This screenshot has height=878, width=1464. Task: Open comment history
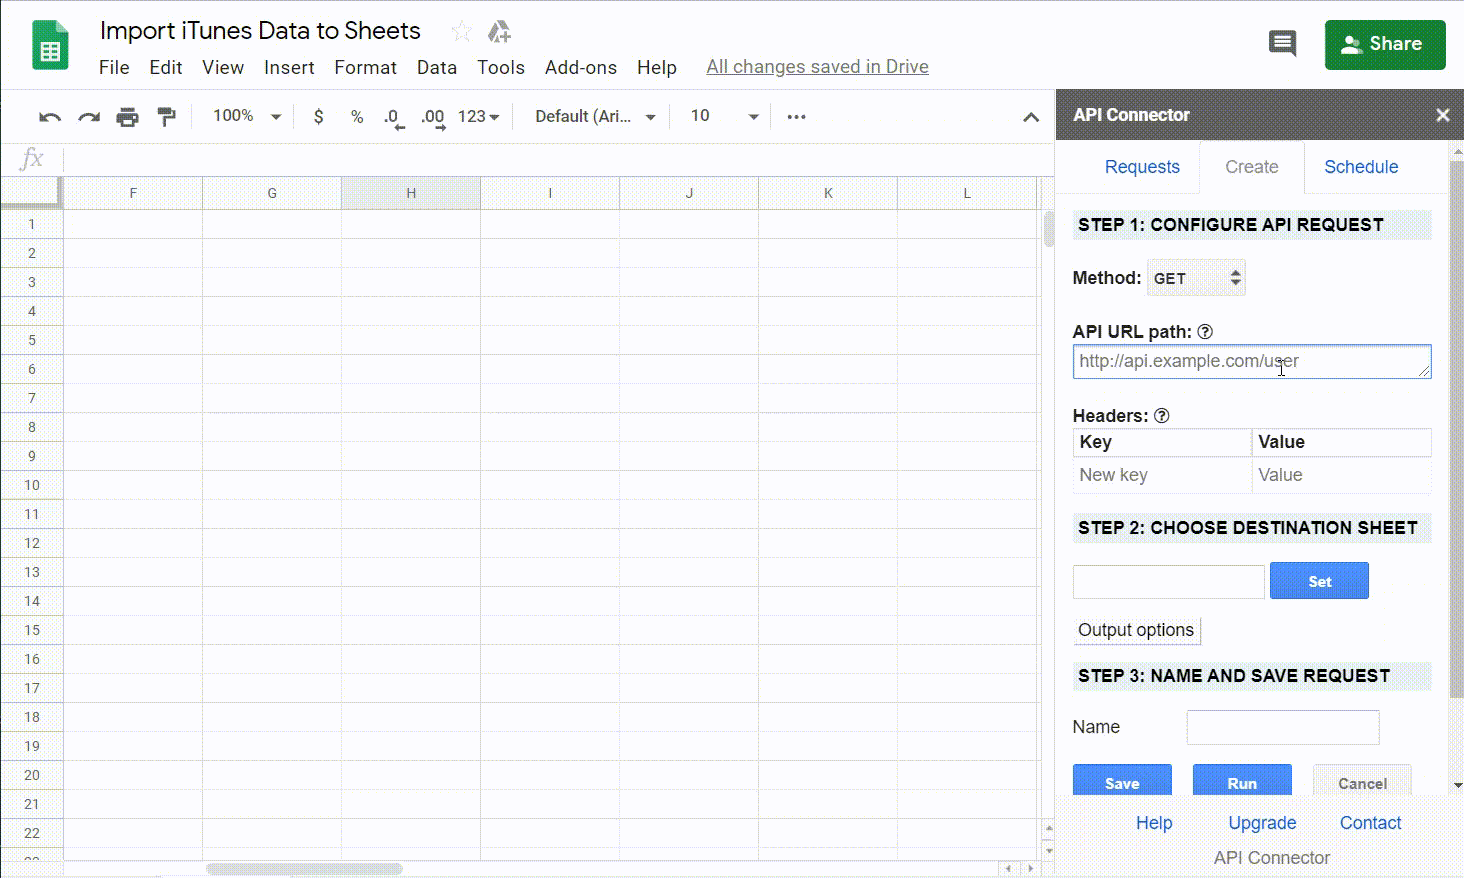point(1282,44)
